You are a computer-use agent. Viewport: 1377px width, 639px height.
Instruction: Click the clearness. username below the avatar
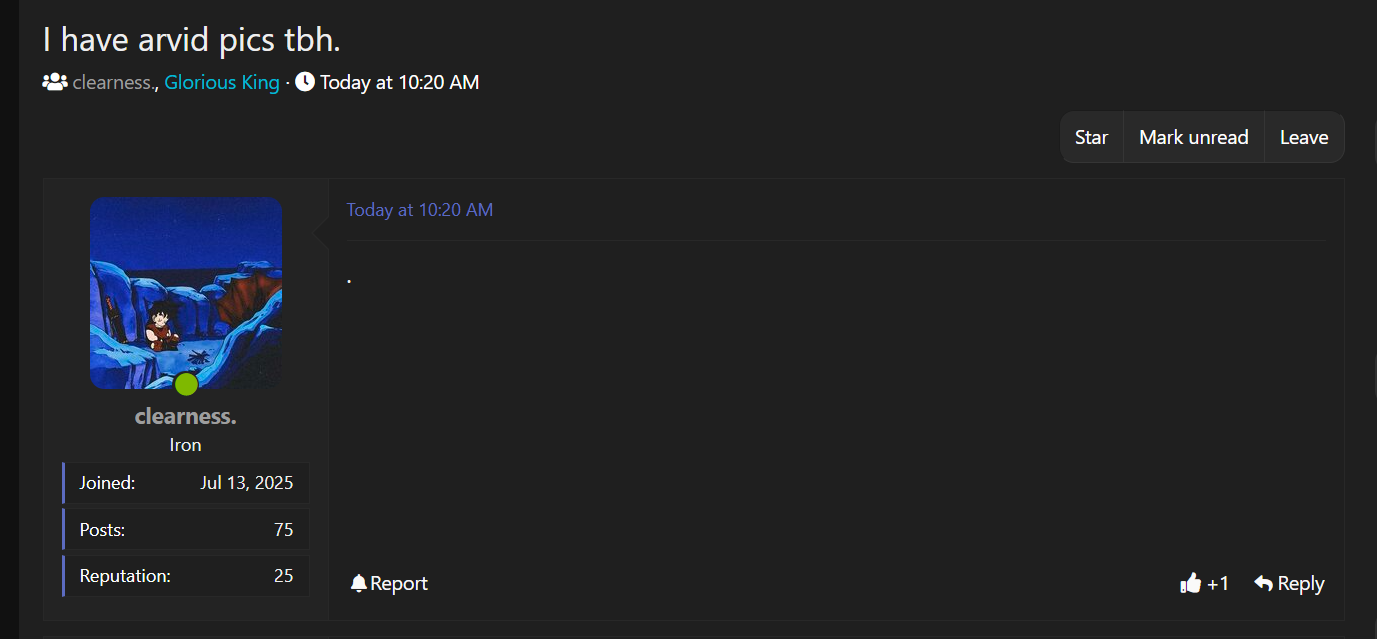[x=186, y=416]
